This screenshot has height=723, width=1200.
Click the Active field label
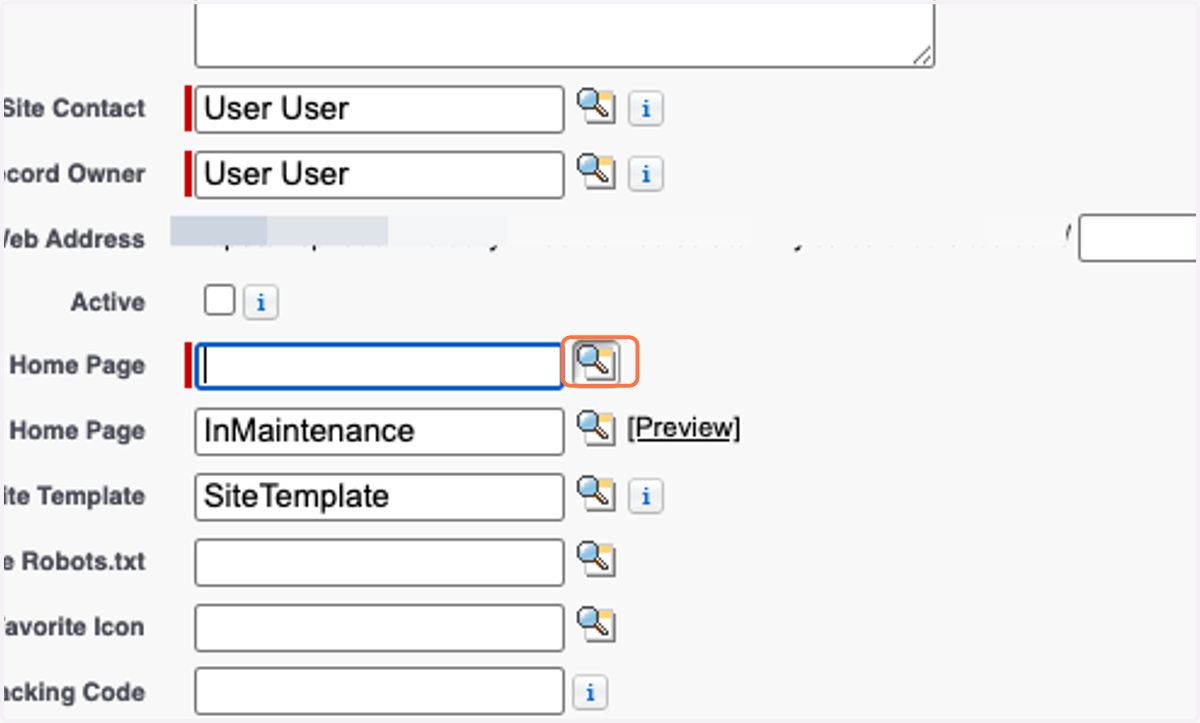click(x=108, y=302)
